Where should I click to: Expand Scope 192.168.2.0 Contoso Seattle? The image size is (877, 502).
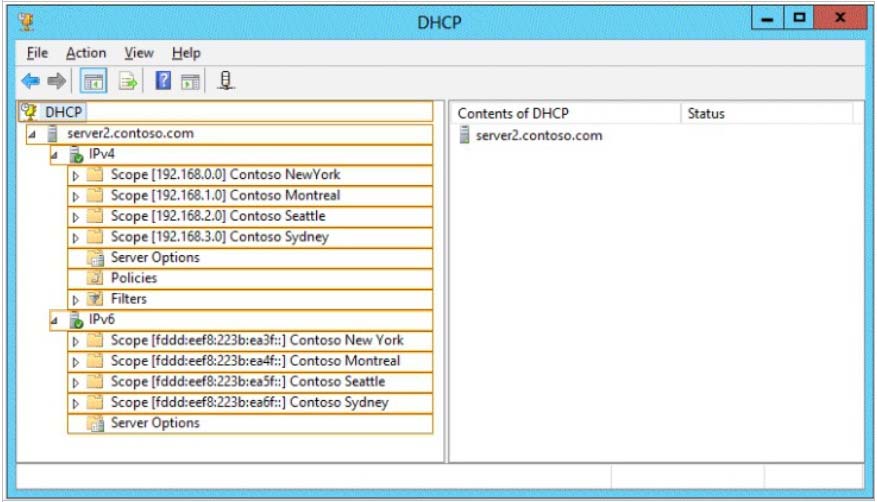pos(76,217)
